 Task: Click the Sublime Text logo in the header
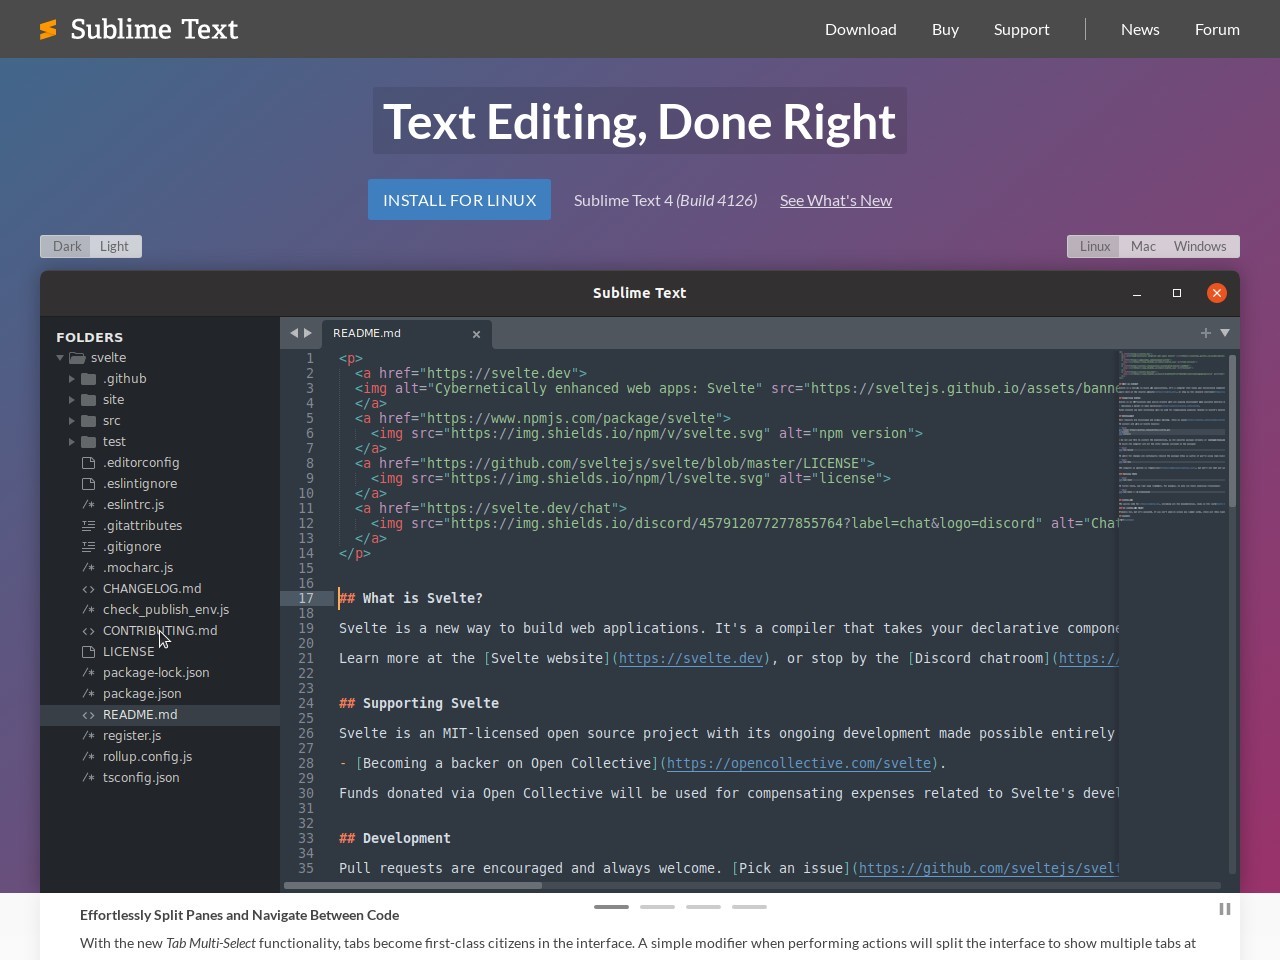138,29
